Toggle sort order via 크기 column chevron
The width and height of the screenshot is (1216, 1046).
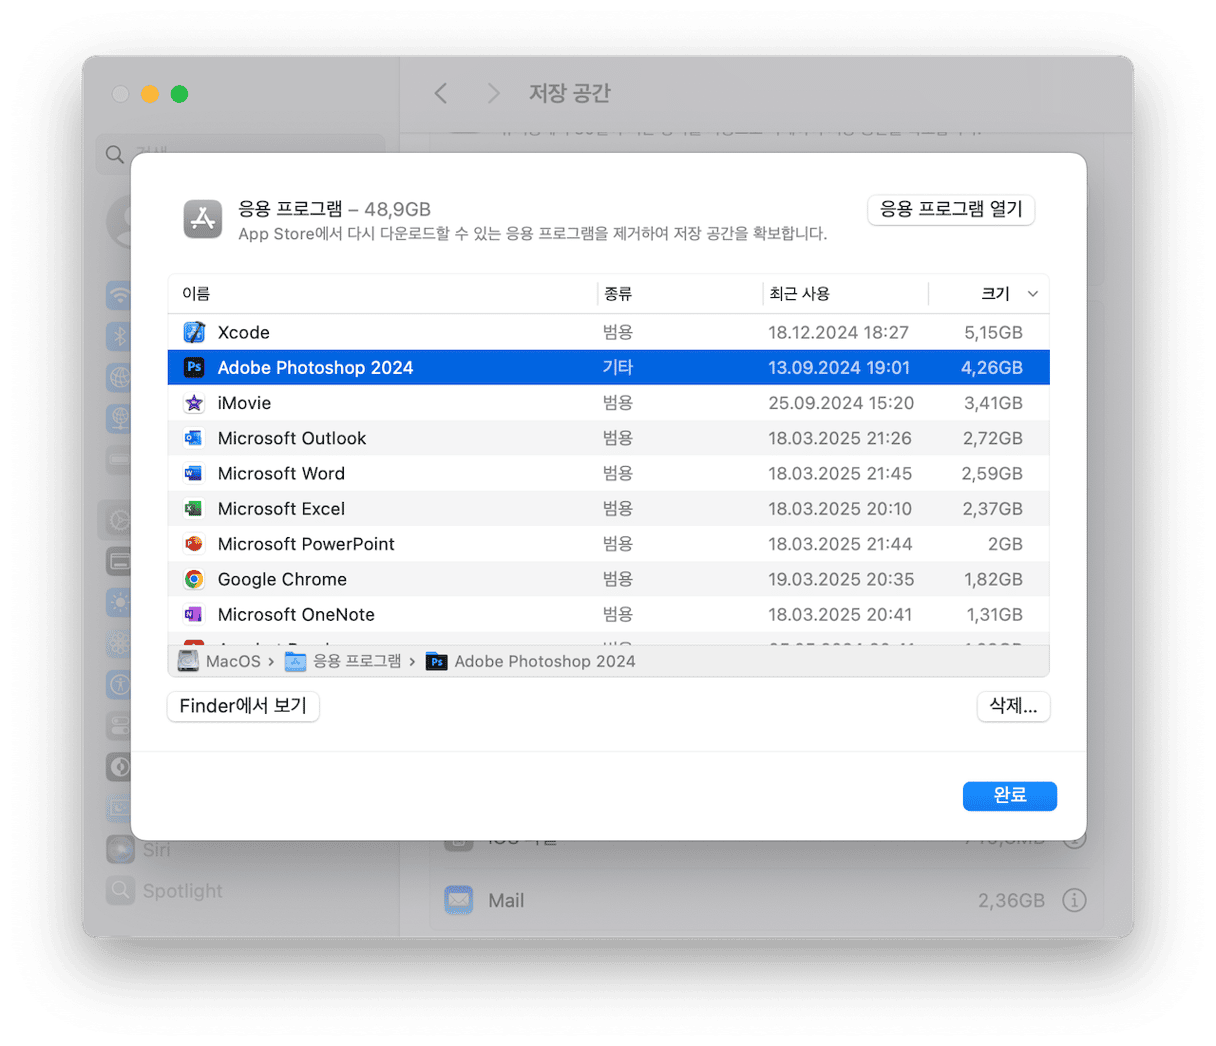pyautogui.click(x=1033, y=294)
